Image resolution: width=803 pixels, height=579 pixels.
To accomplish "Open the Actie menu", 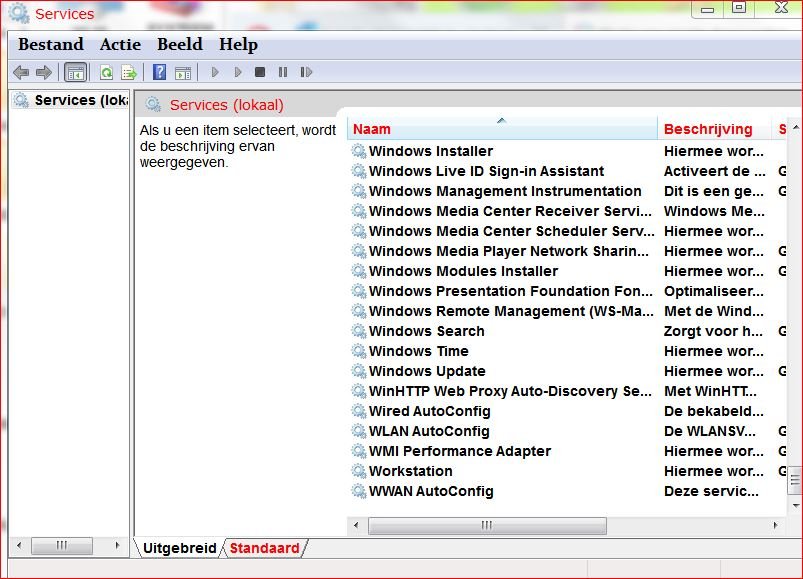I will [120, 44].
